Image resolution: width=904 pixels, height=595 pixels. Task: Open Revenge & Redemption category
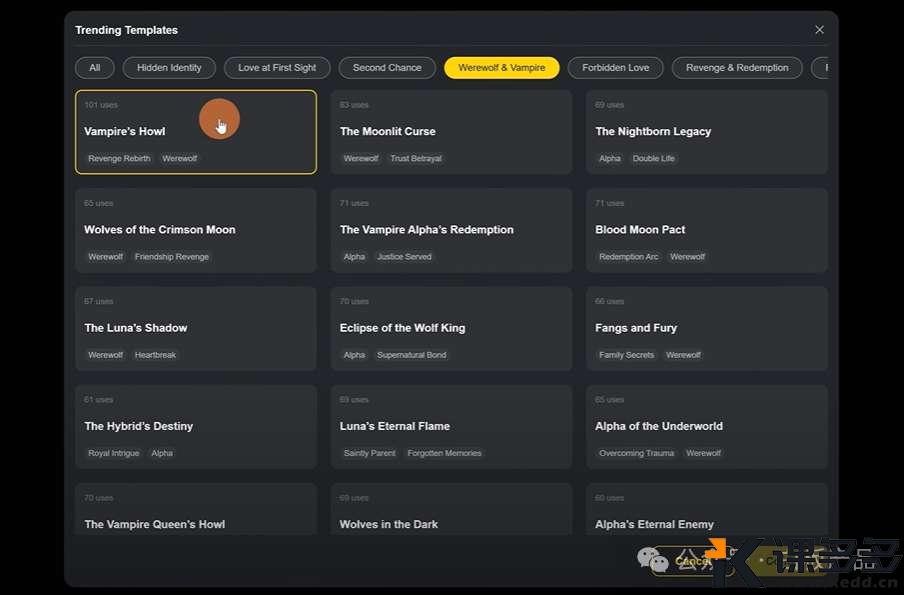pos(737,68)
